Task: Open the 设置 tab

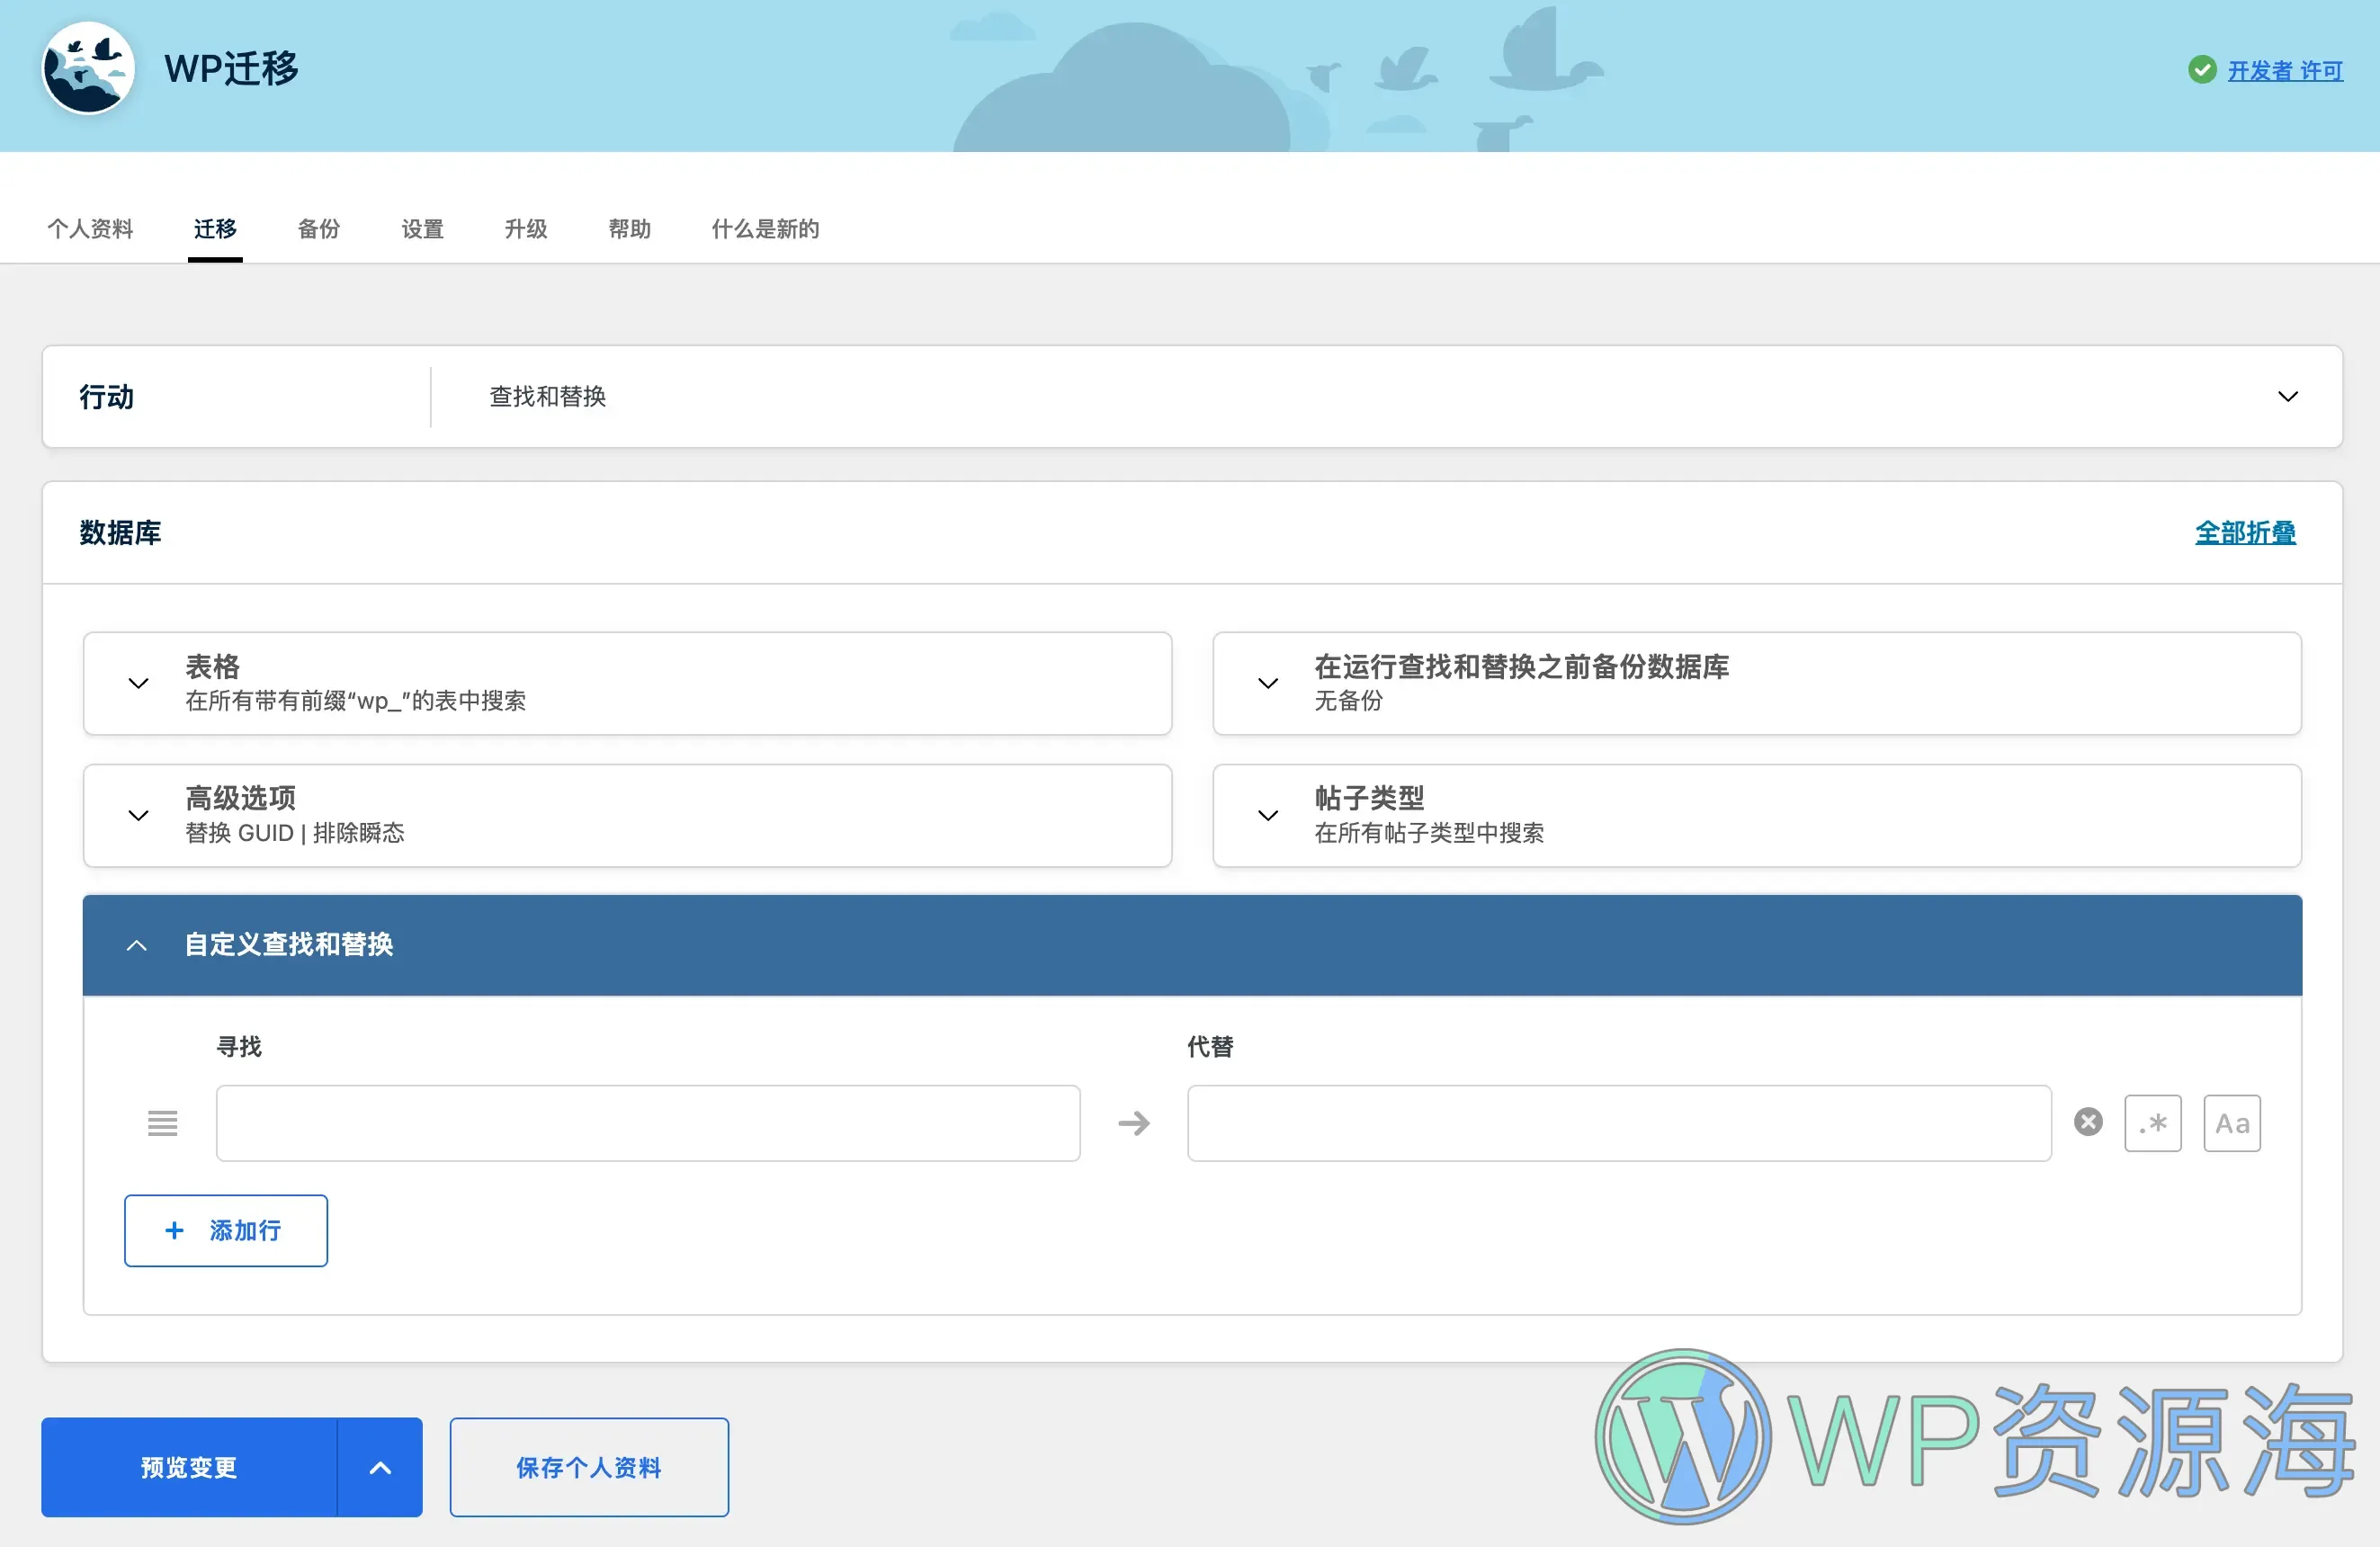Action: (x=422, y=229)
